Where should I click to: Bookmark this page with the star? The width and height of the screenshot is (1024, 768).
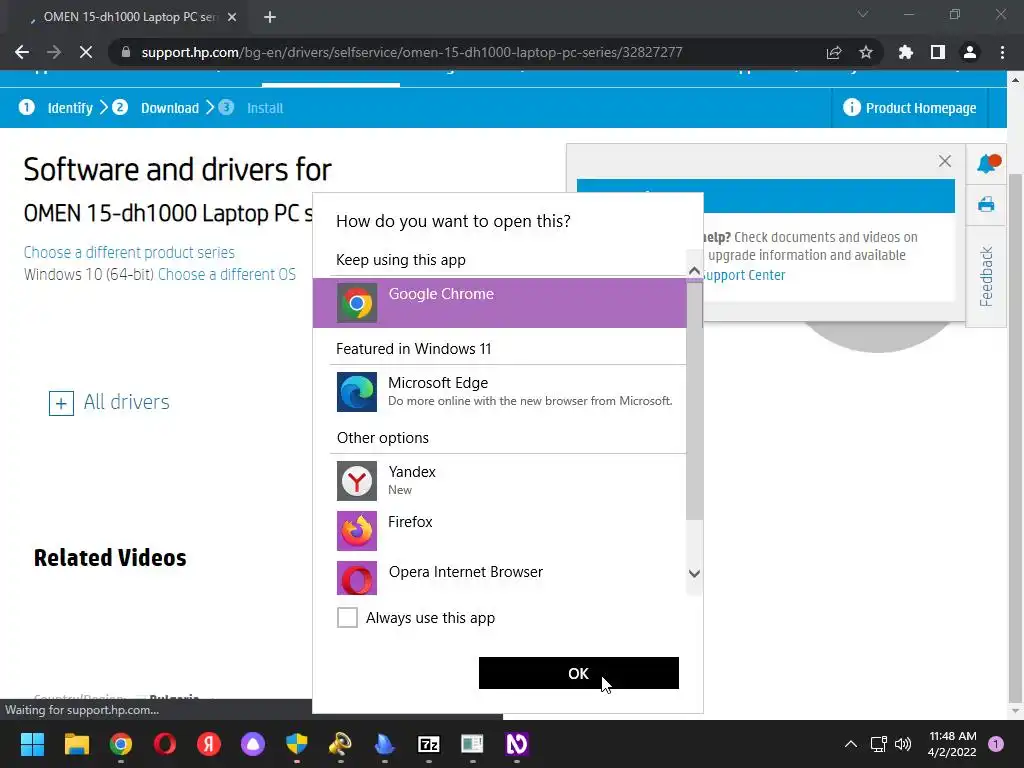(866, 52)
